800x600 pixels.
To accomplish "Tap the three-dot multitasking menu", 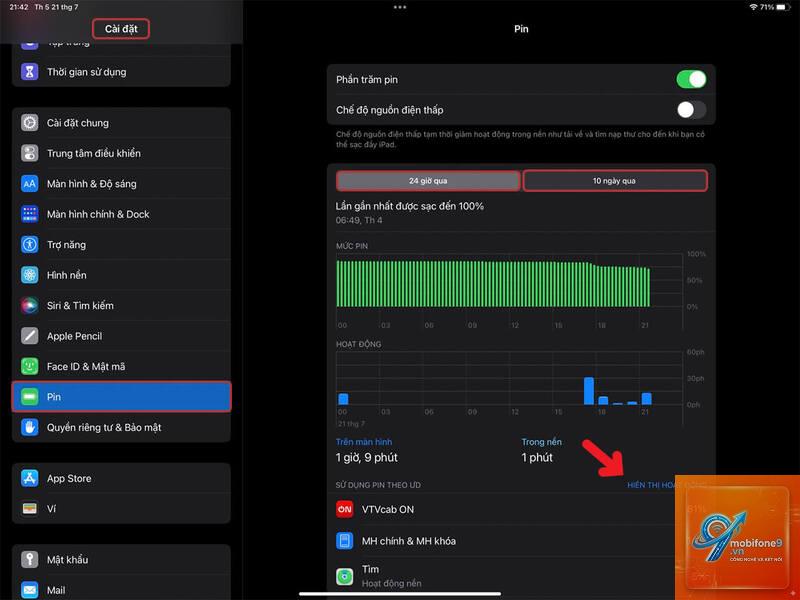I will (x=400, y=7).
